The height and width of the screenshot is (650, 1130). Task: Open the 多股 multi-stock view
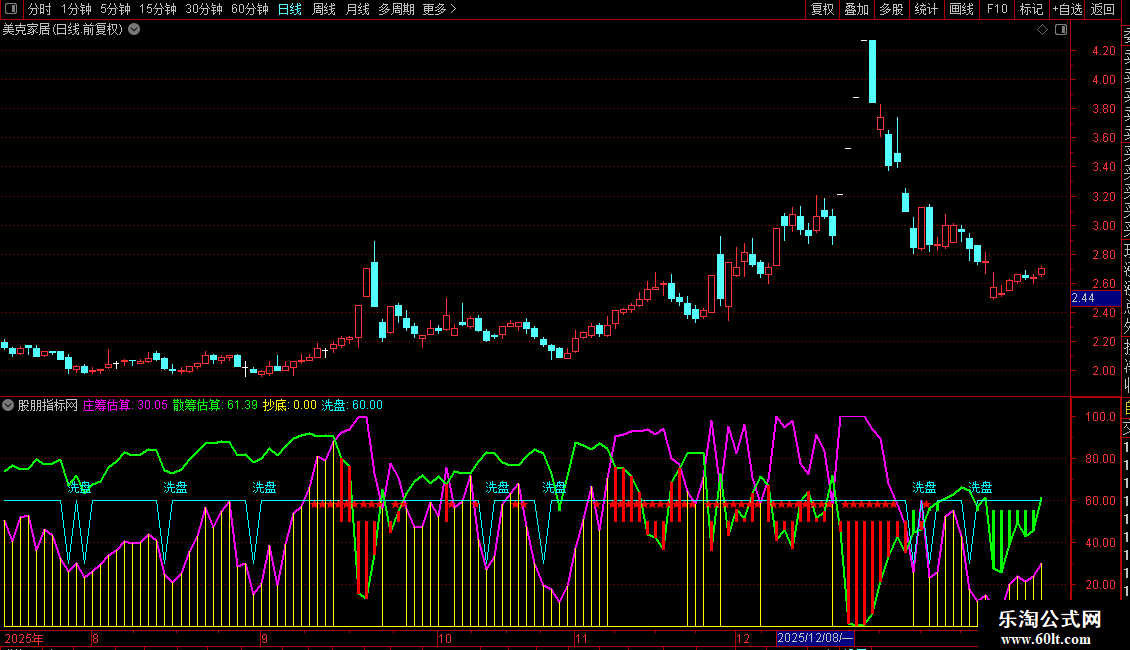pos(891,9)
